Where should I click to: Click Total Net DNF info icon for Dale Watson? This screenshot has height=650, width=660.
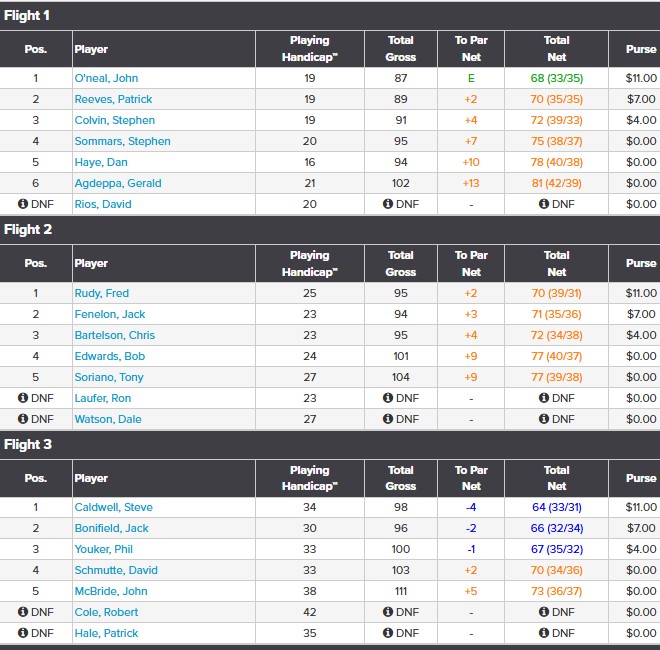(544, 419)
